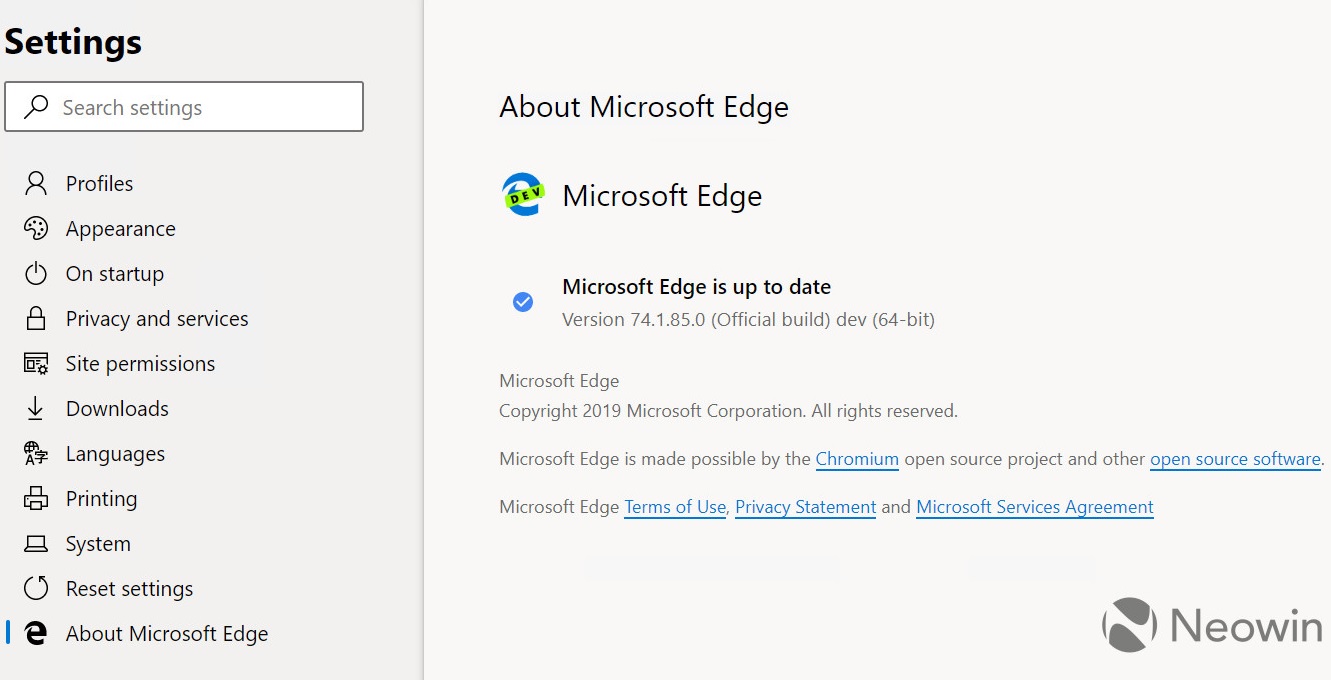Click the Terms of Use link
Screen dimensions: 1331x680
pyautogui.click(x=674, y=507)
